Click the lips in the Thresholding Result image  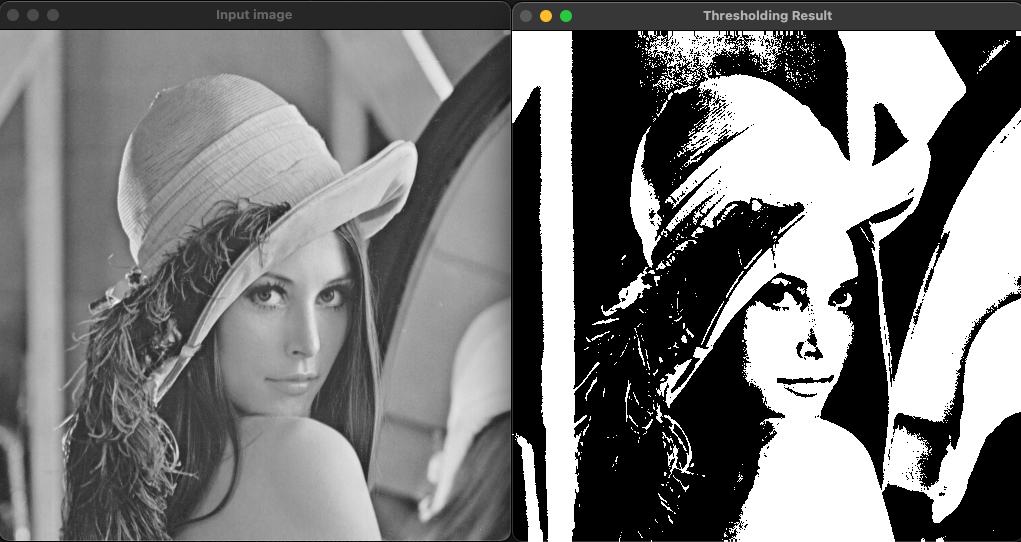click(804, 384)
